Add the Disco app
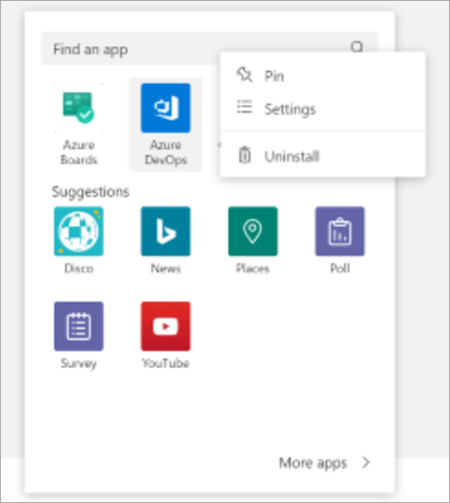The image size is (450, 503). pyautogui.click(x=79, y=231)
